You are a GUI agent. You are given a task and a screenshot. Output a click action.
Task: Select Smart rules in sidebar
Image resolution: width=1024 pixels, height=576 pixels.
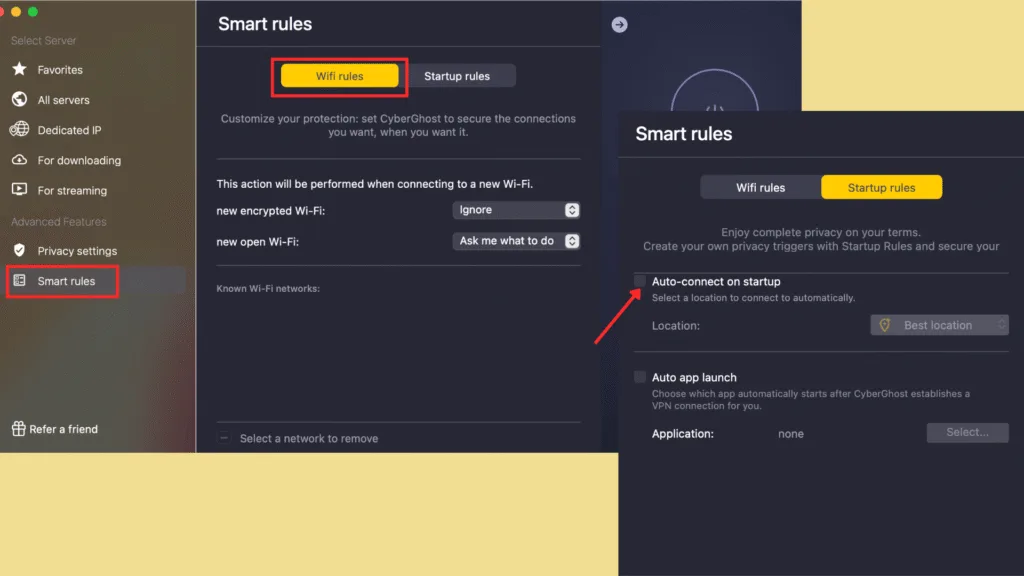(66, 281)
